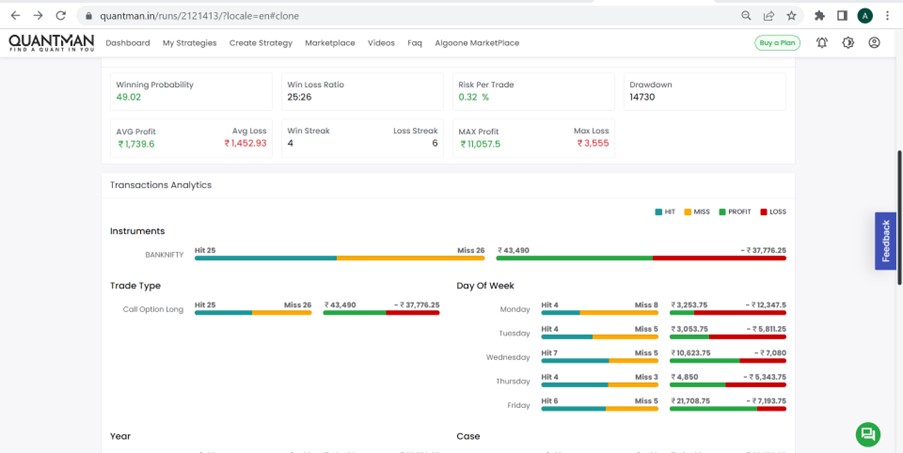Open the green chat support bubble
Viewport: 903px width, 453px height.
pos(867,433)
